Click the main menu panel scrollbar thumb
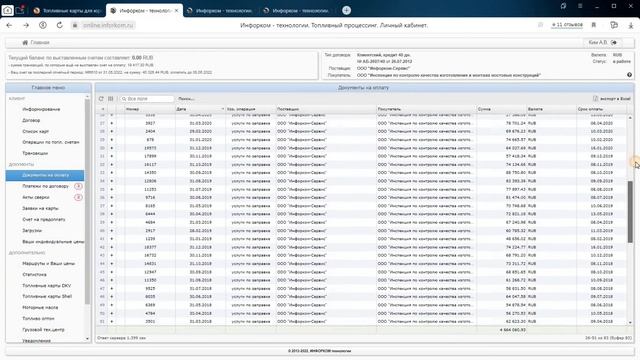The height and width of the screenshot is (360, 640). point(87,201)
